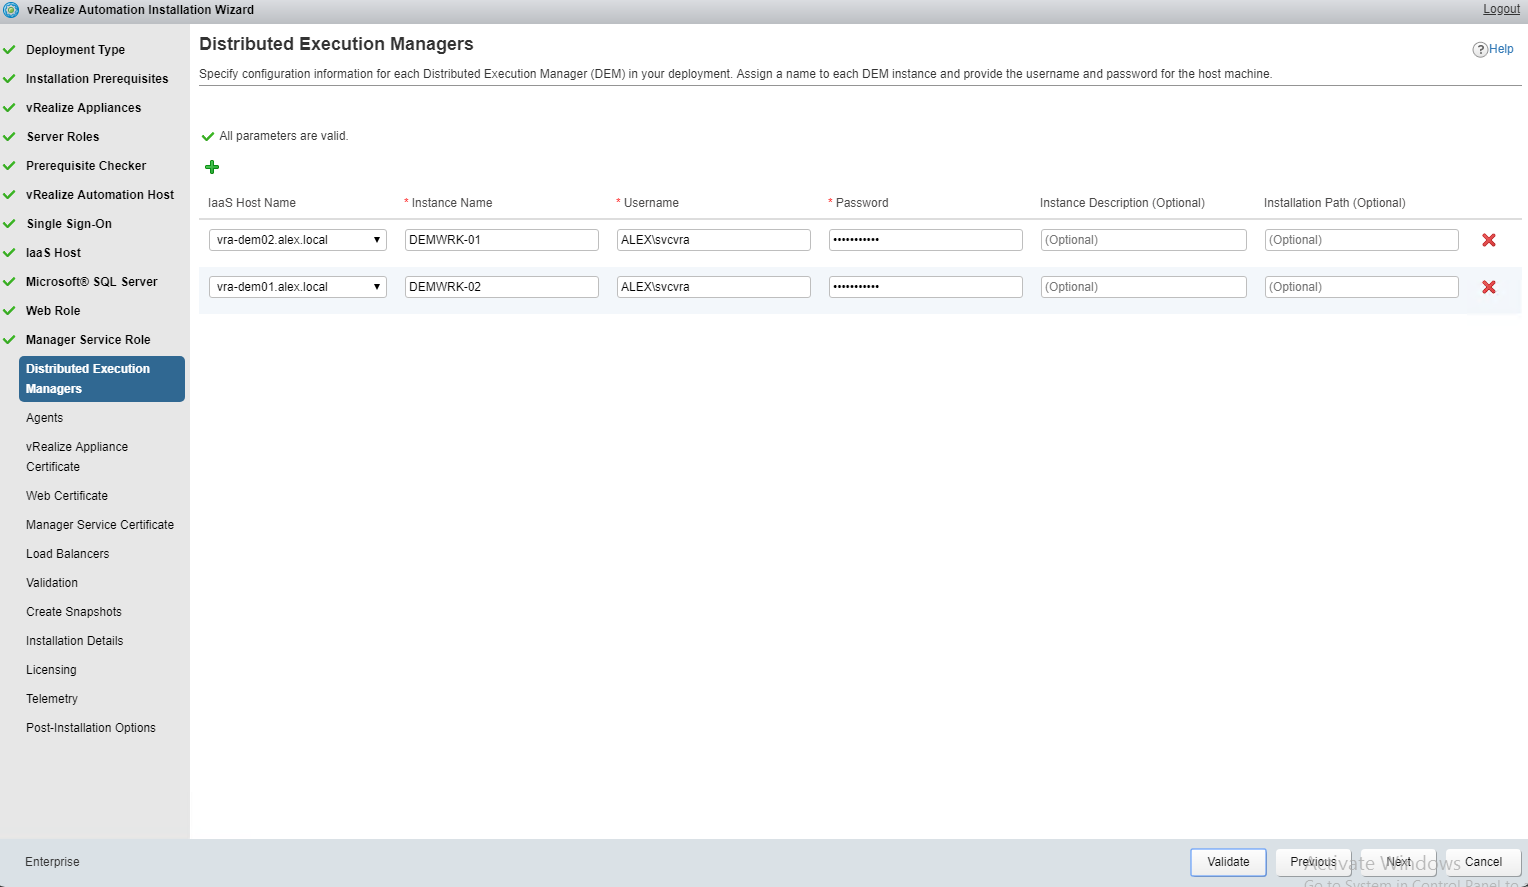Select the Load Balancers step in sidebar
The height and width of the screenshot is (887, 1528).
(x=67, y=554)
